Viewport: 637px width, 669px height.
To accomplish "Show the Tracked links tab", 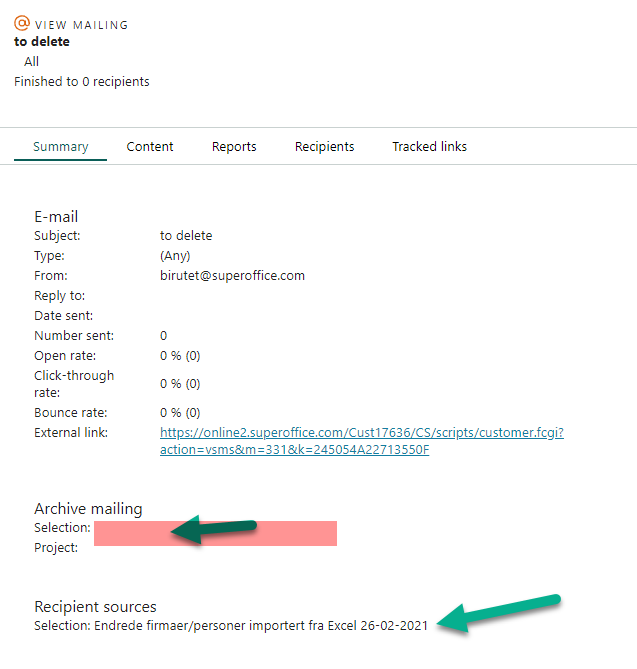I will [x=429, y=147].
